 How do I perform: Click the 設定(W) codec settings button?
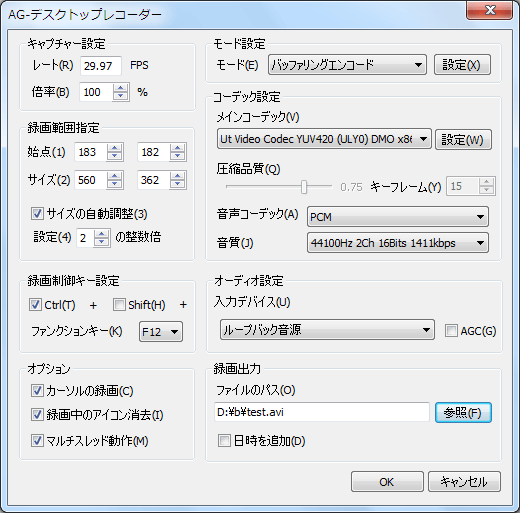coord(463,139)
